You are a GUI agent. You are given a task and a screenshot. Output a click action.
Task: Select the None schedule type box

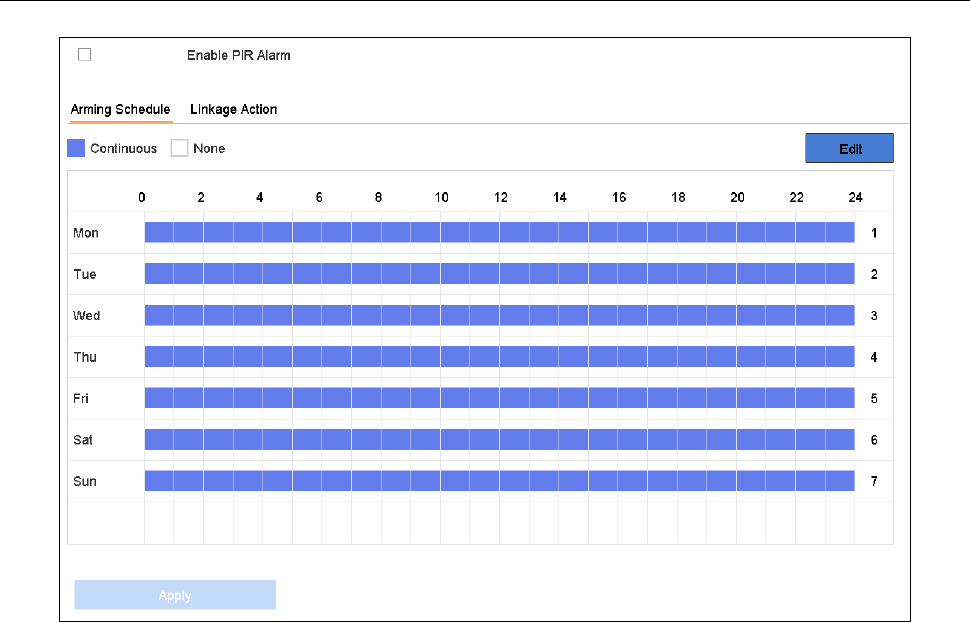[x=180, y=148]
